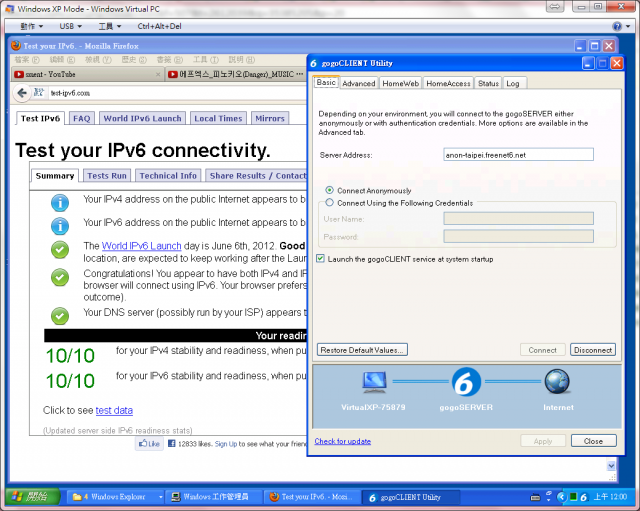Click the Close button in gogoCLIENT Utility
Screen dimensions: 640x511
(x=593, y=441)
